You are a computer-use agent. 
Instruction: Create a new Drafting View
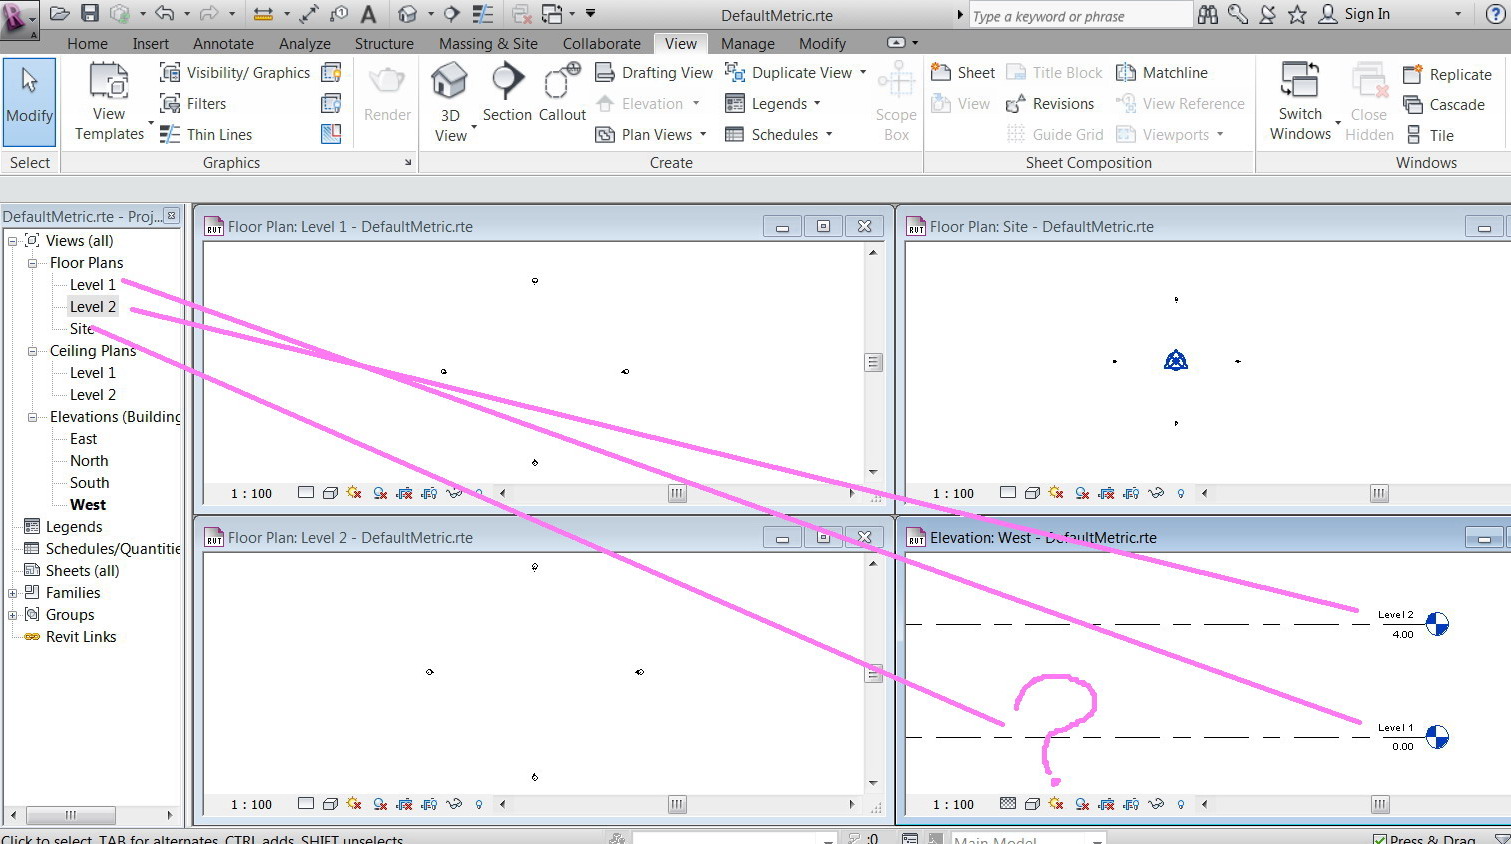click(654, 73)
